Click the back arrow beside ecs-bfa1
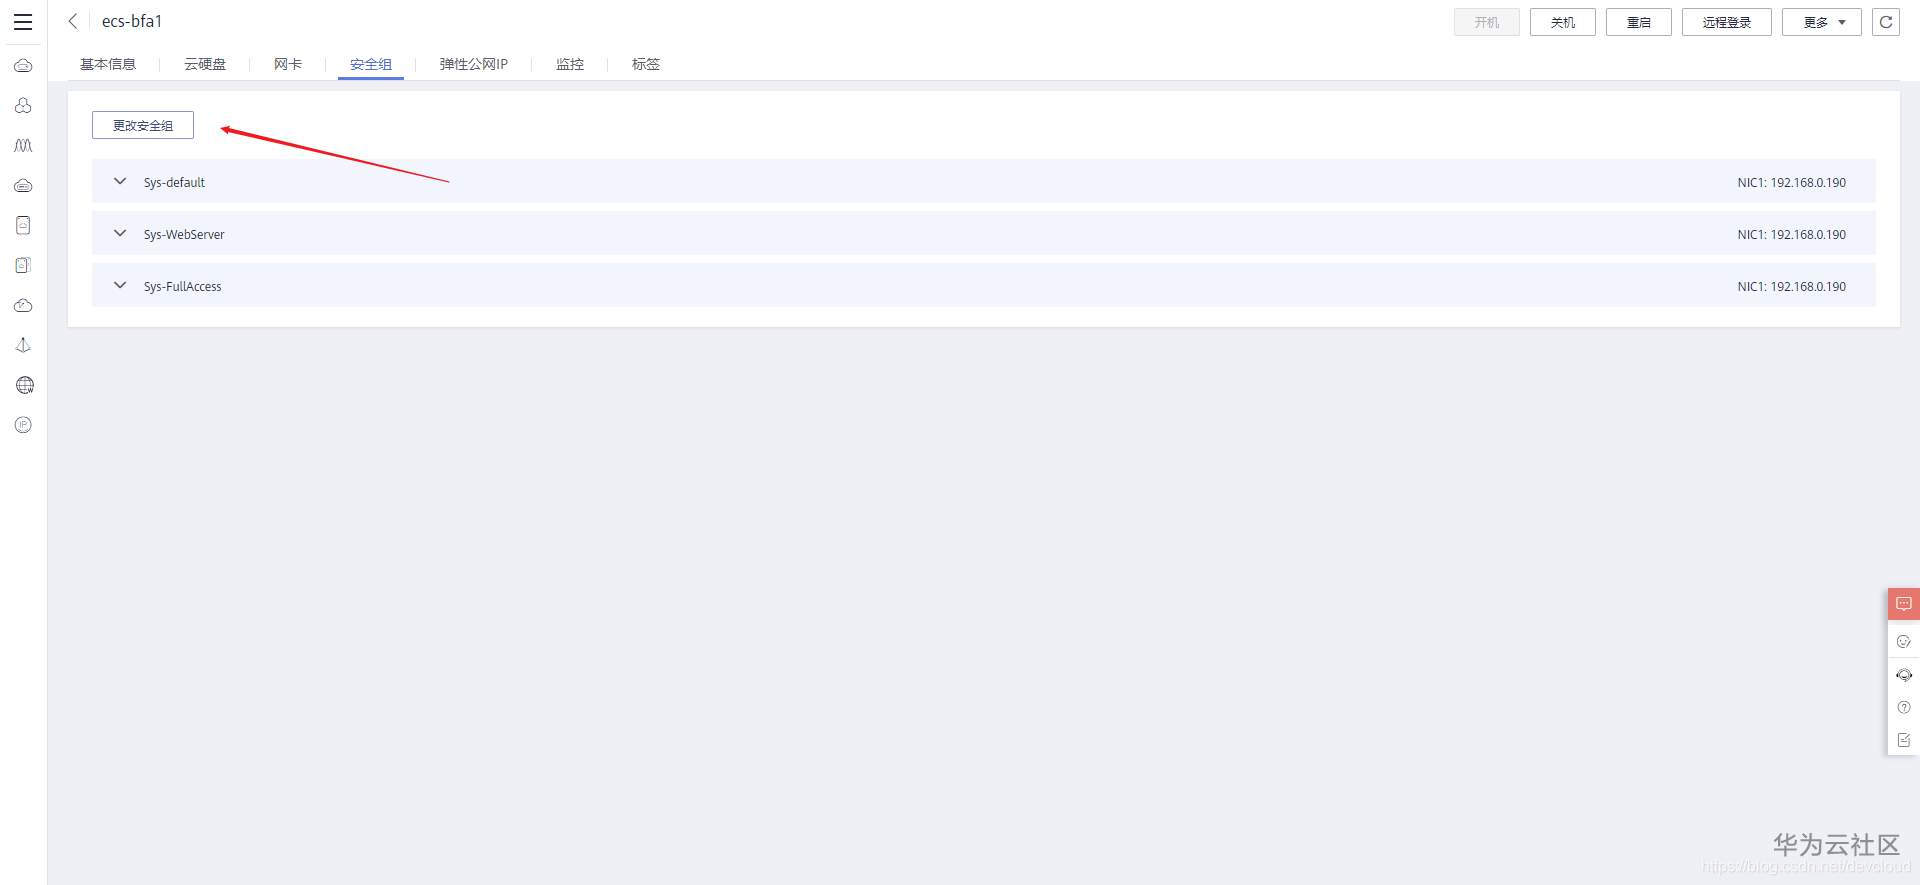 [x=72, y=21]
